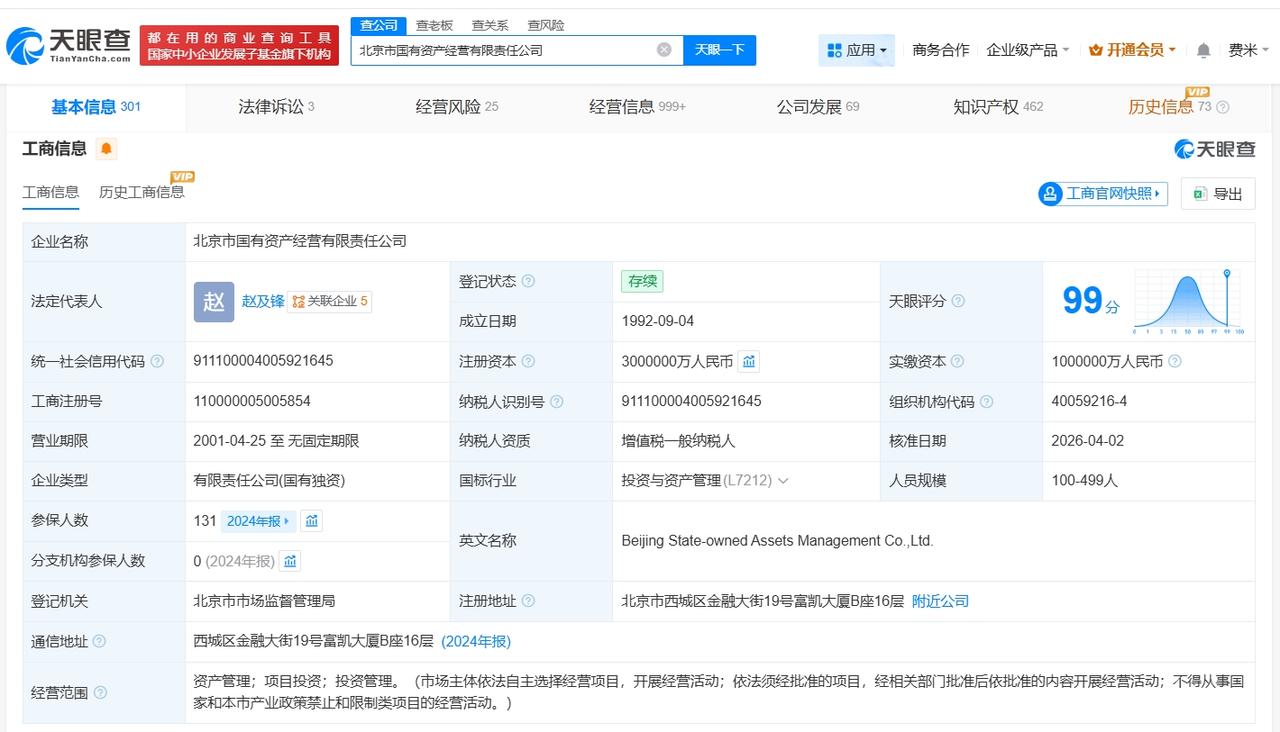
Task: Expand the 应用 dropdown menu
Action: point(857,50)
